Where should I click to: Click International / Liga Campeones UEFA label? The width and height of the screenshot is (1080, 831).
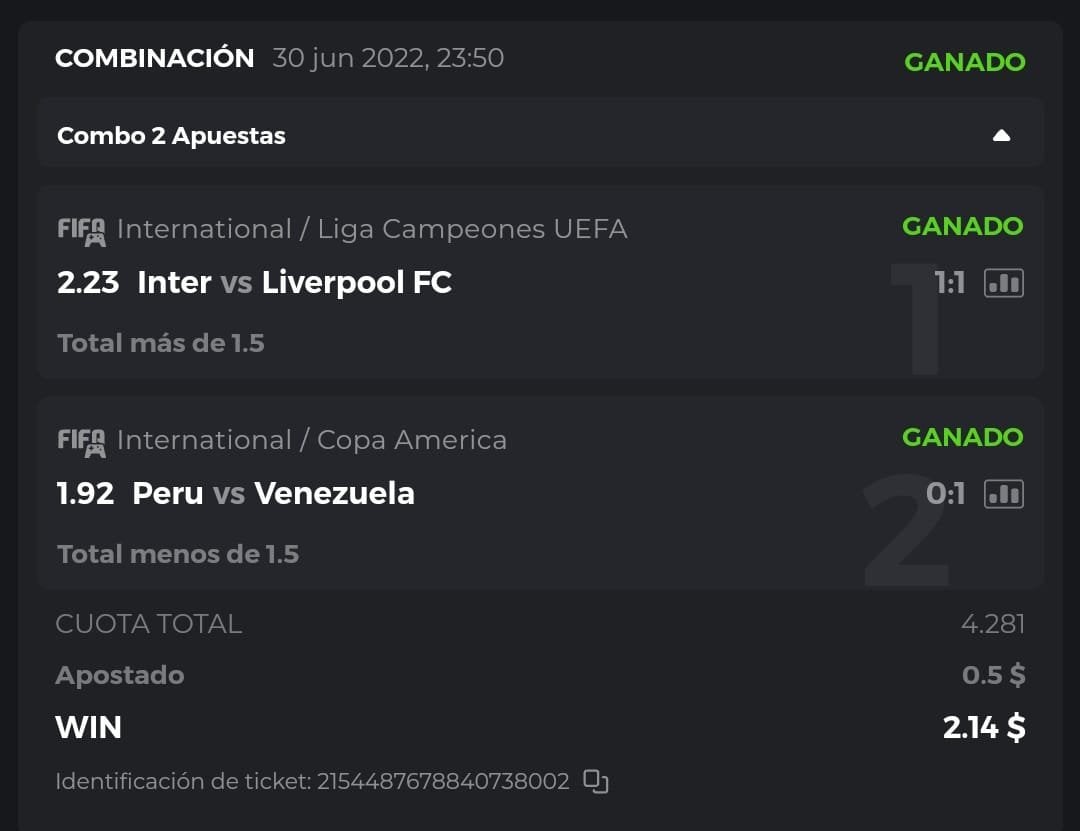pyautogui.click(x=372, y=229)
